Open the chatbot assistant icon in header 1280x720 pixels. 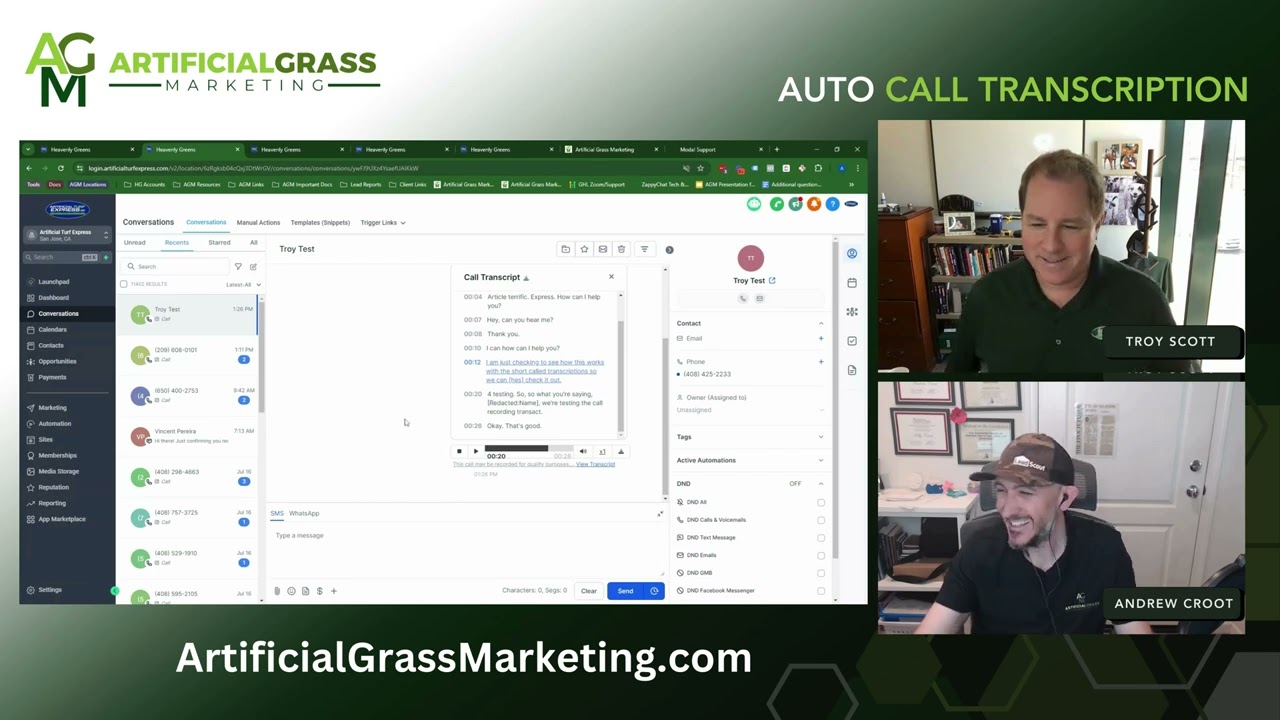coord(754,204)
